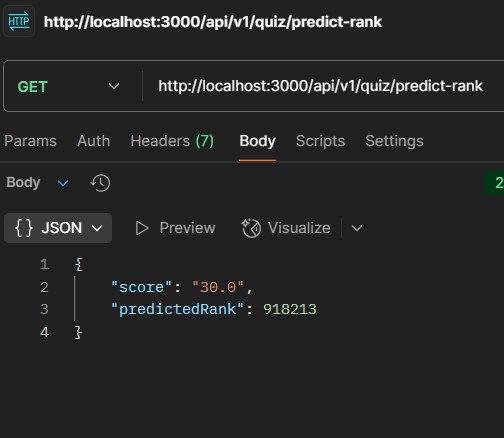The image size is (504, 438).
Task: Switch to the Params tab
Action: tap(30, 141)
